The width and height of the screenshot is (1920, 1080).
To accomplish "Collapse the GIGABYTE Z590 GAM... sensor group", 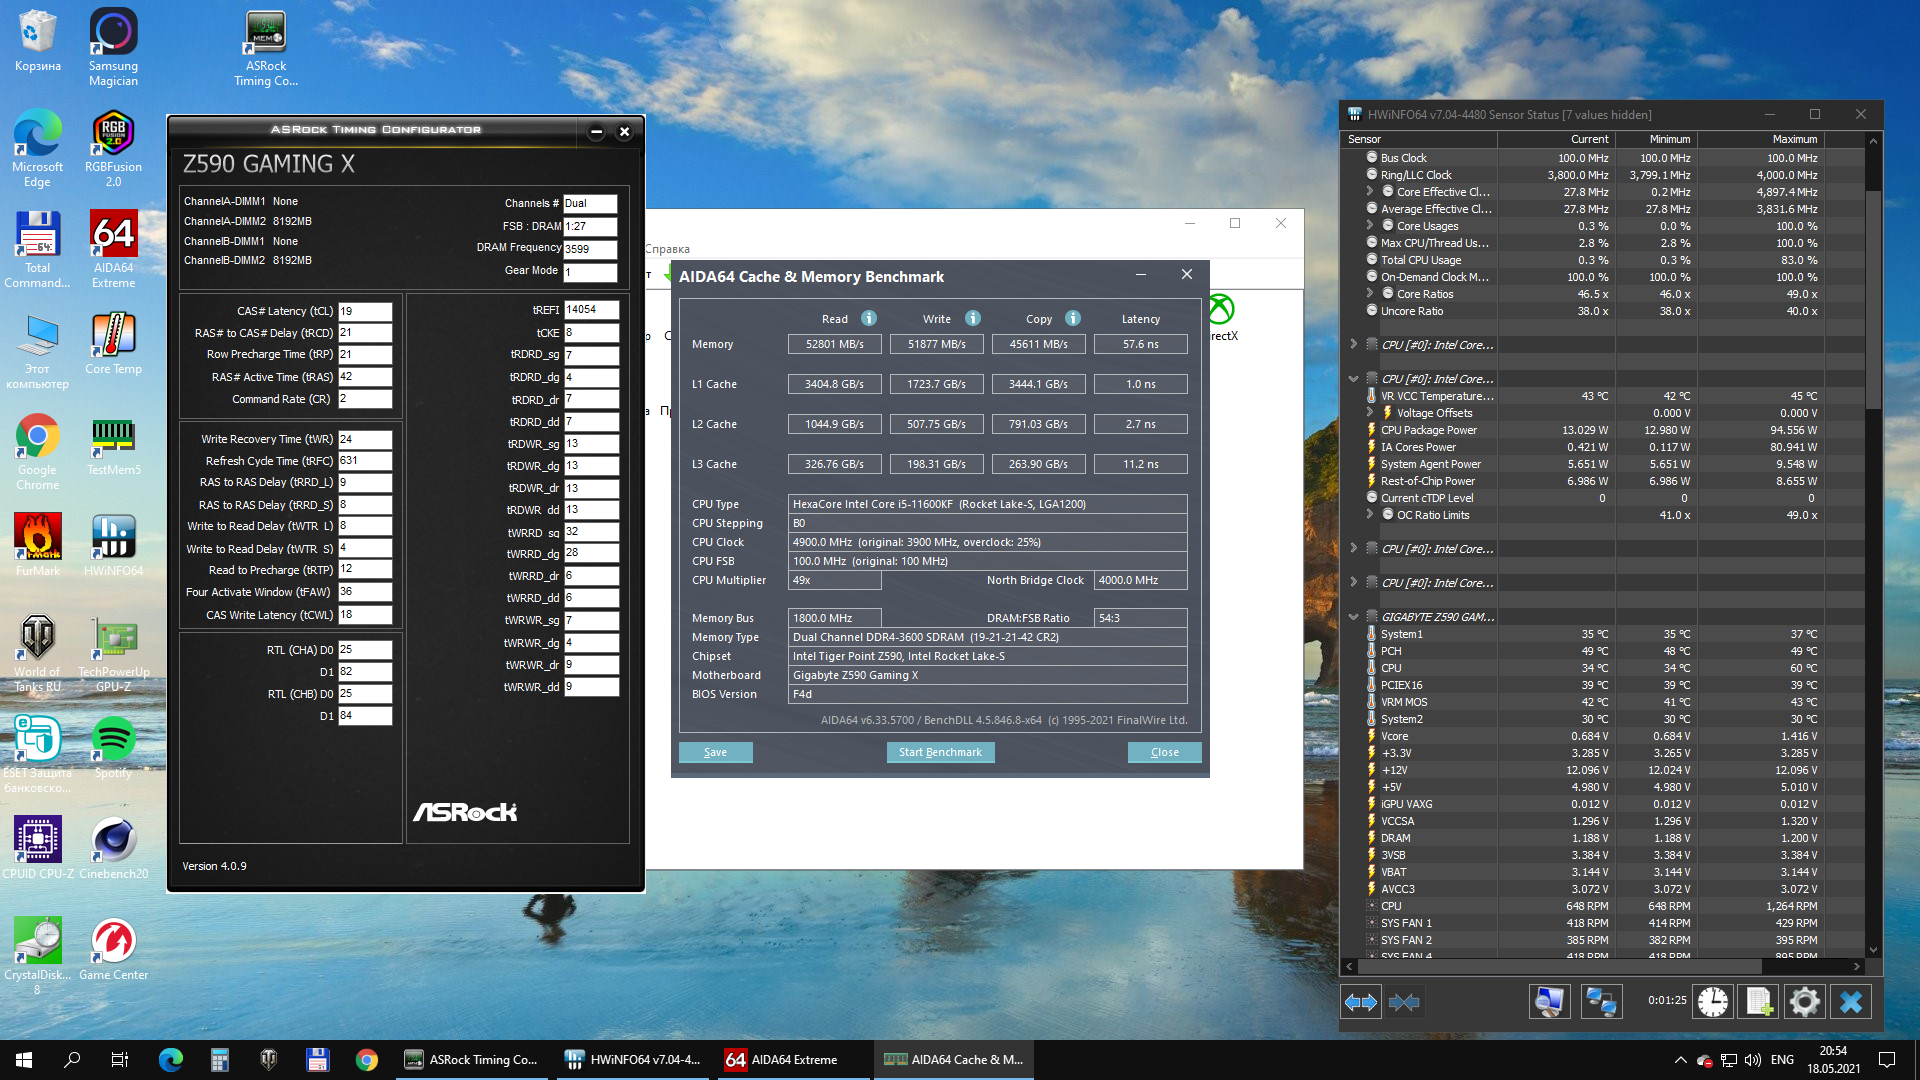I will pyautogui.click(x=1353, y=617).
